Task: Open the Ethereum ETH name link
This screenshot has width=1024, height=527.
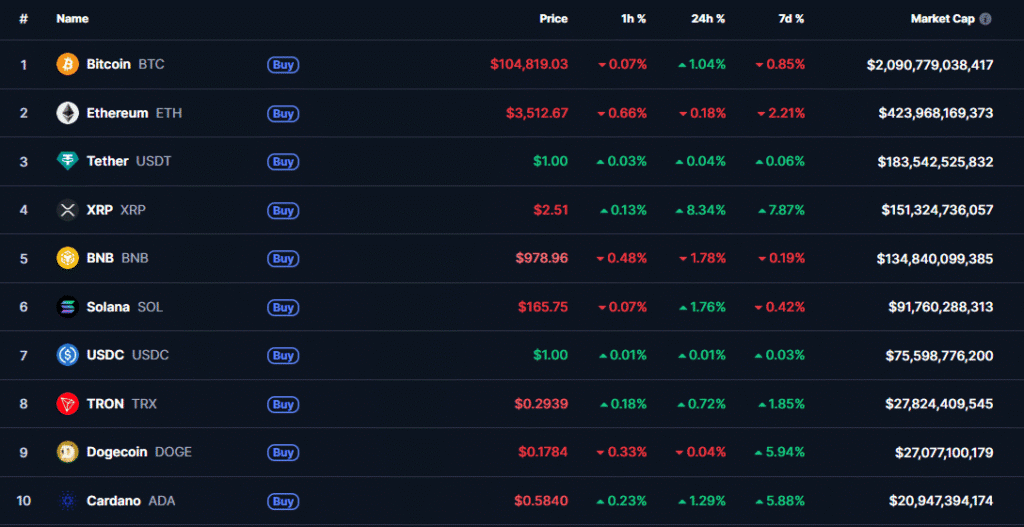Action: tap(135, 113)
